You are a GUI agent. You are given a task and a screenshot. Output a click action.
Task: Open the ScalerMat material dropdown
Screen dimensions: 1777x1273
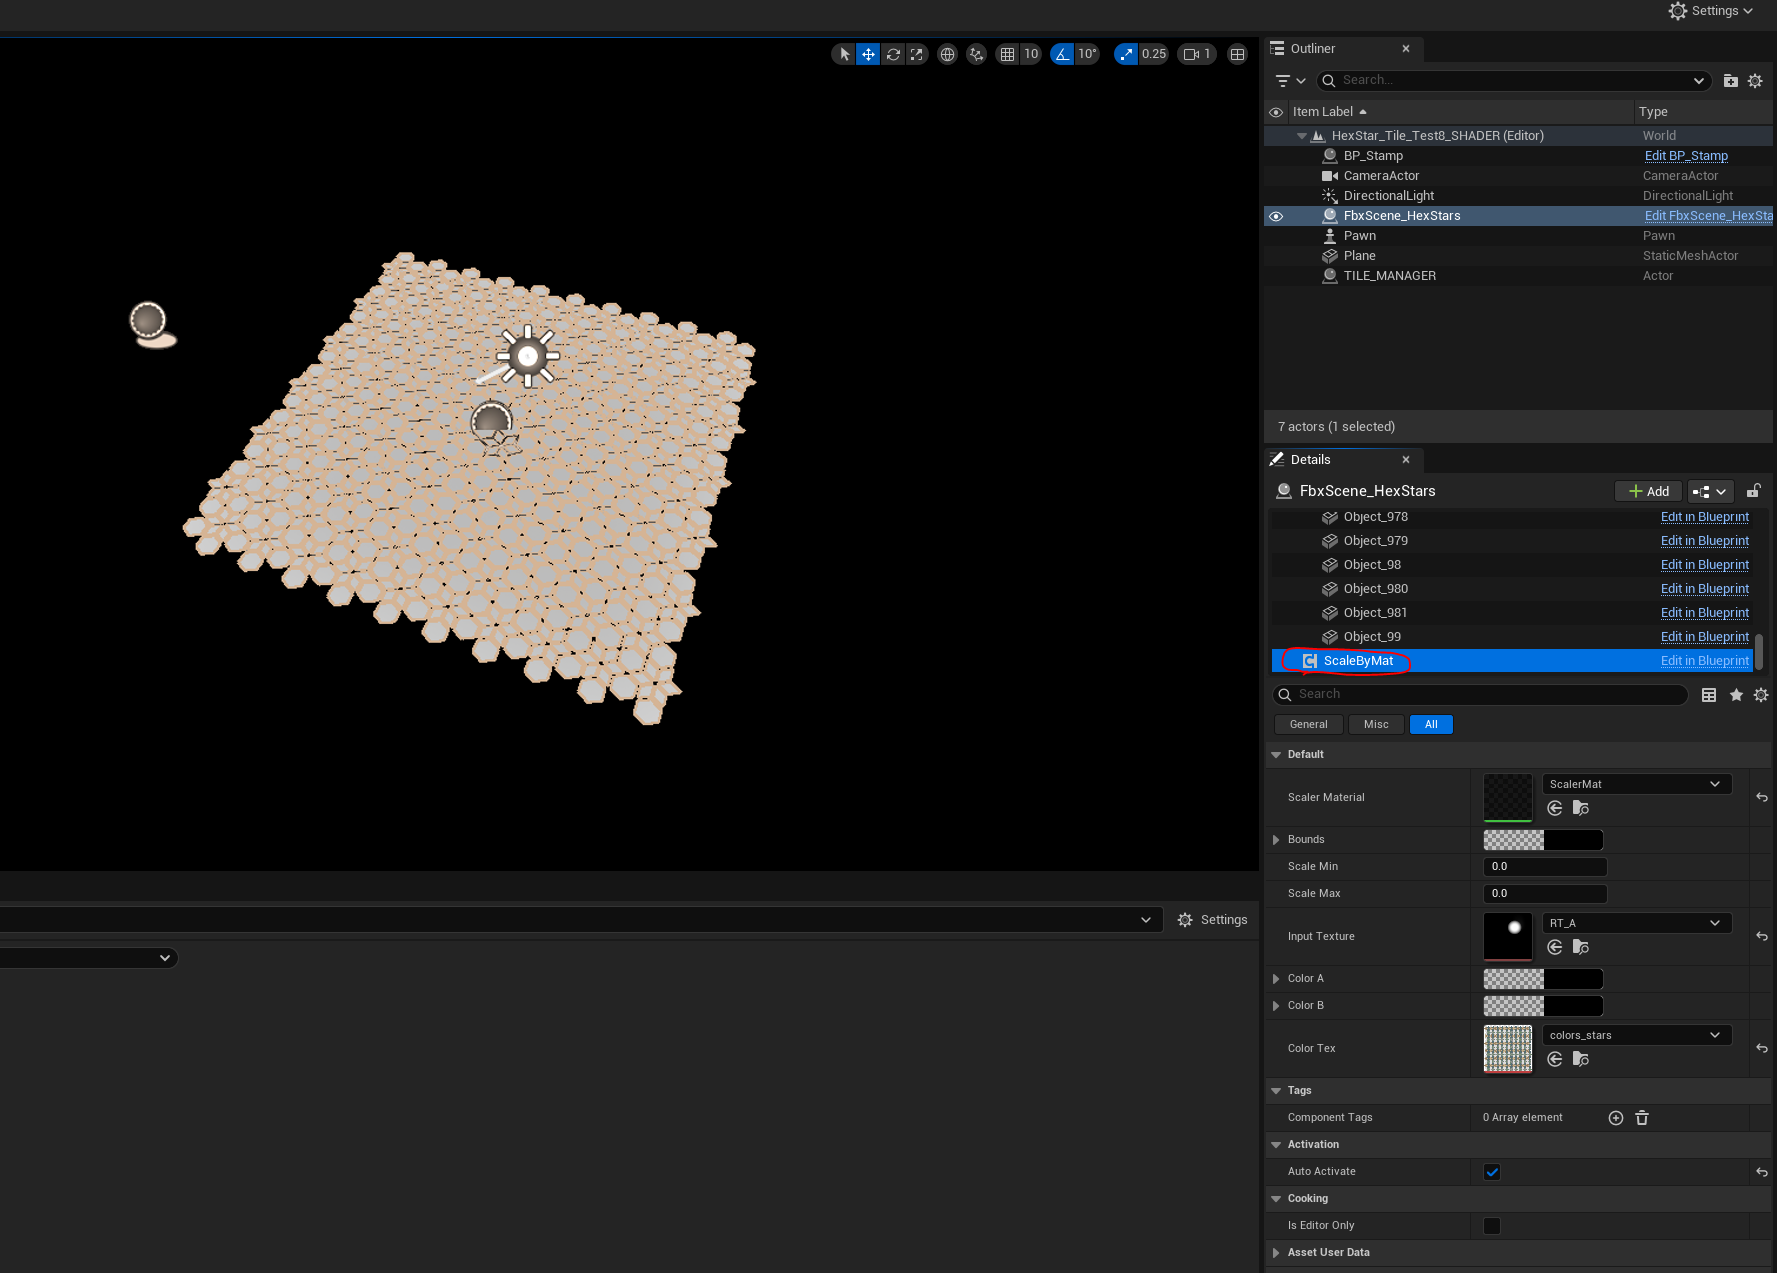(1636, 784)
